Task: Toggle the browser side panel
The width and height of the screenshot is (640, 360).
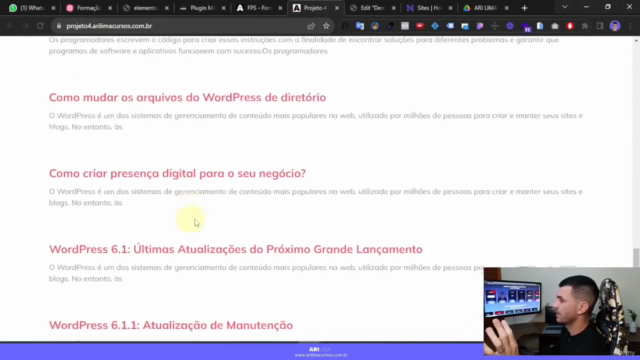Action: [x=600, y=26]
